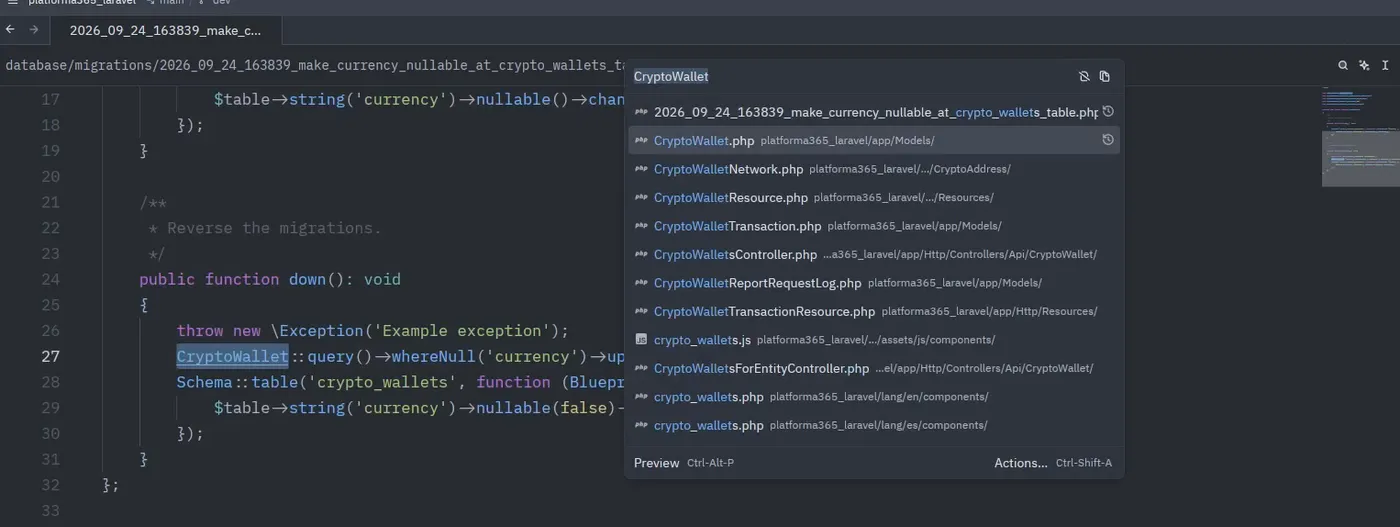Click 'Reverse the migrations.' comment

point(274,228)
